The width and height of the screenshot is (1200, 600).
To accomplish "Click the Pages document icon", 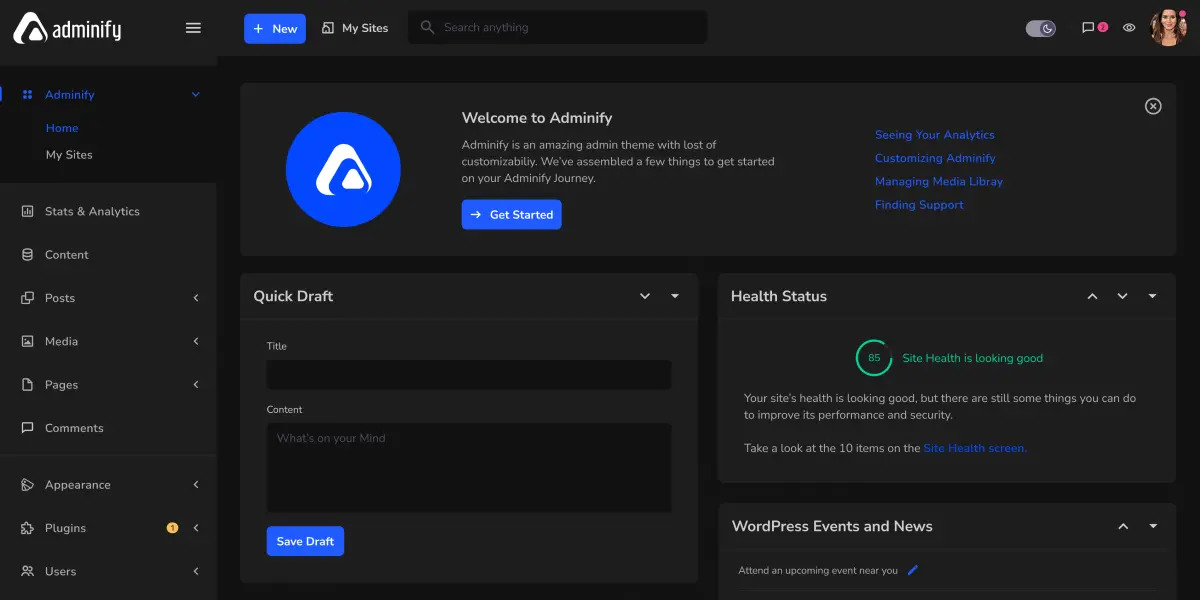I will [27, 385].
